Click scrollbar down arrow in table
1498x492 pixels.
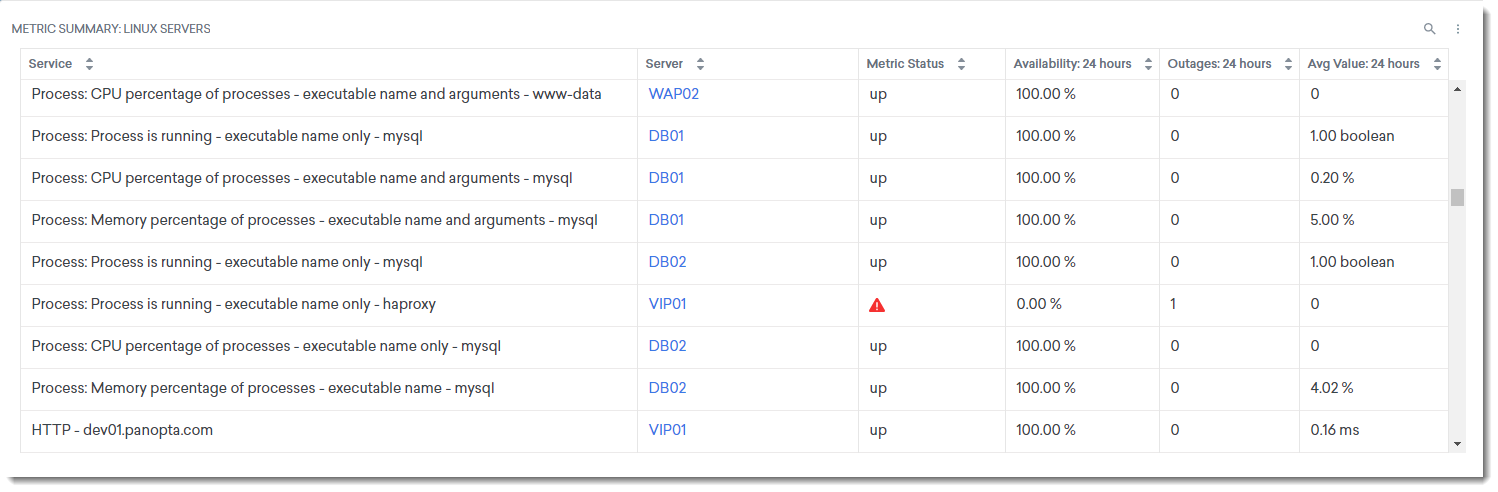click(1457, 443)
